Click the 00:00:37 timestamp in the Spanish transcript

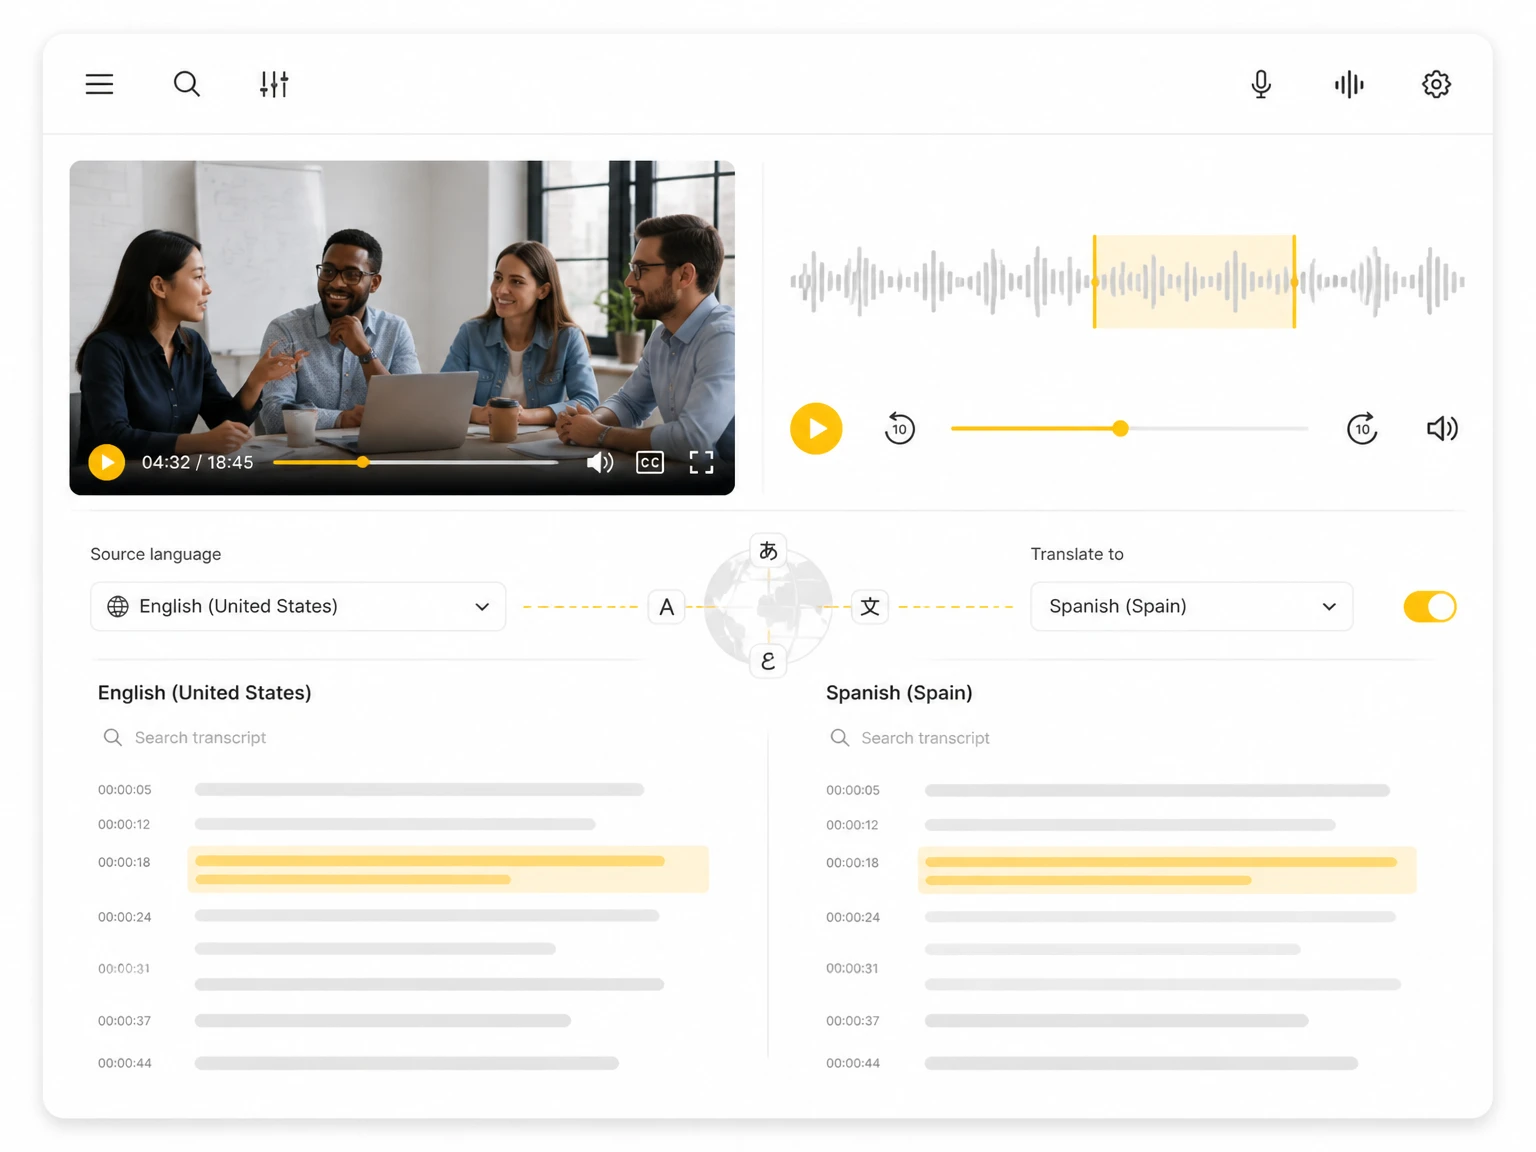pyautogui.click(x=853, y=1021)
